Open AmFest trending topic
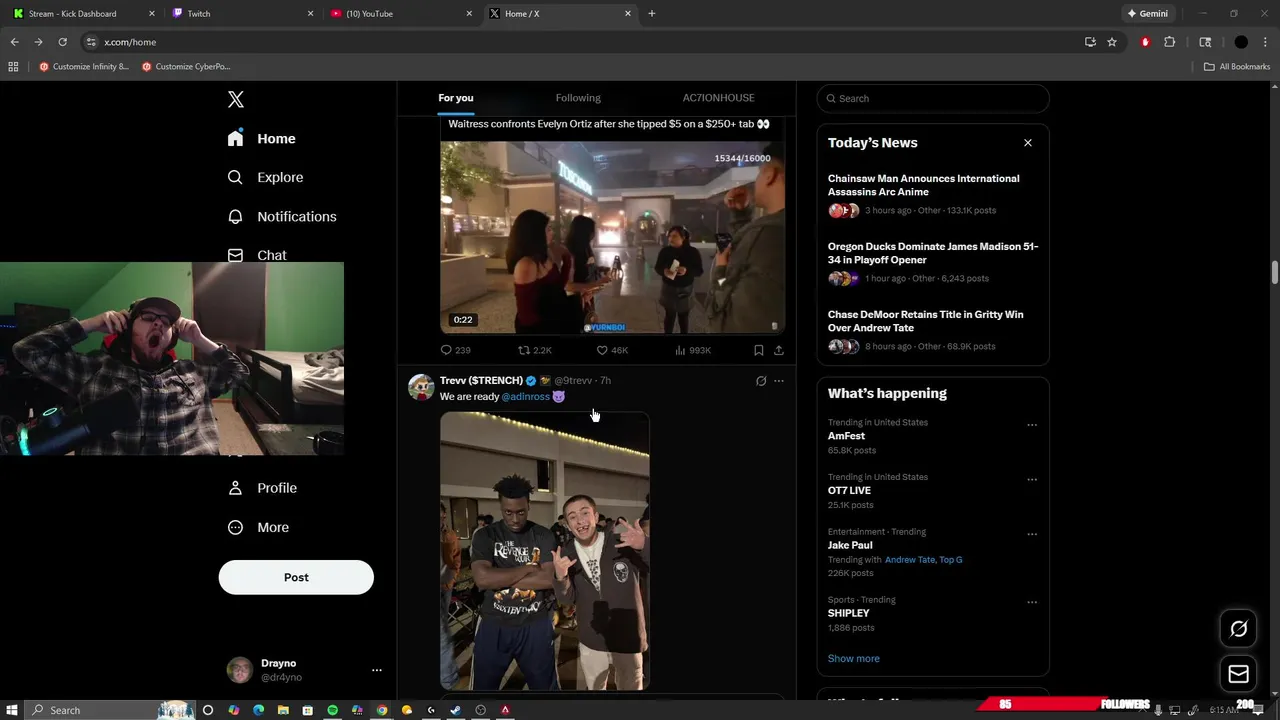 click(846, 436)
